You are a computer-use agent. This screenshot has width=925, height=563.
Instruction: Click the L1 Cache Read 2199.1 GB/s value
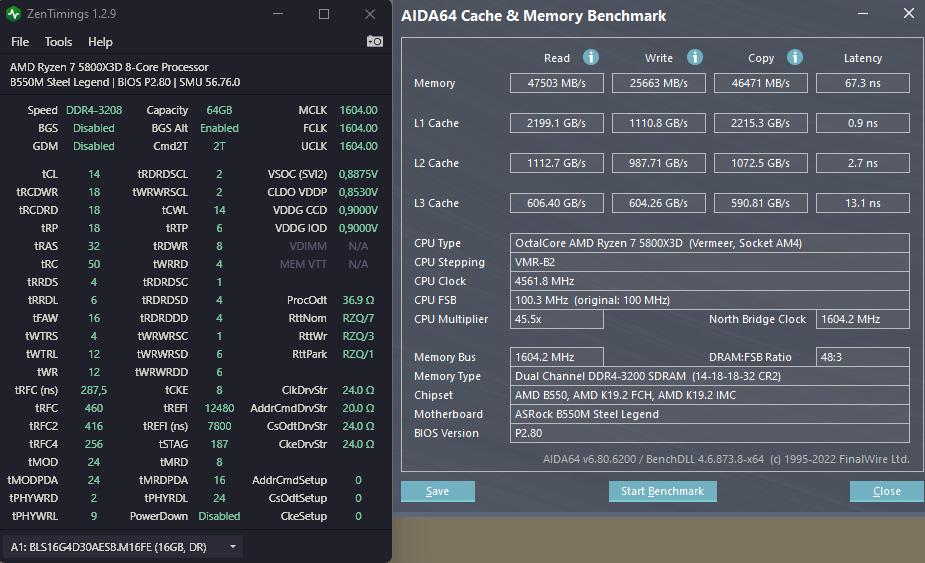click(x=557, y=123)
